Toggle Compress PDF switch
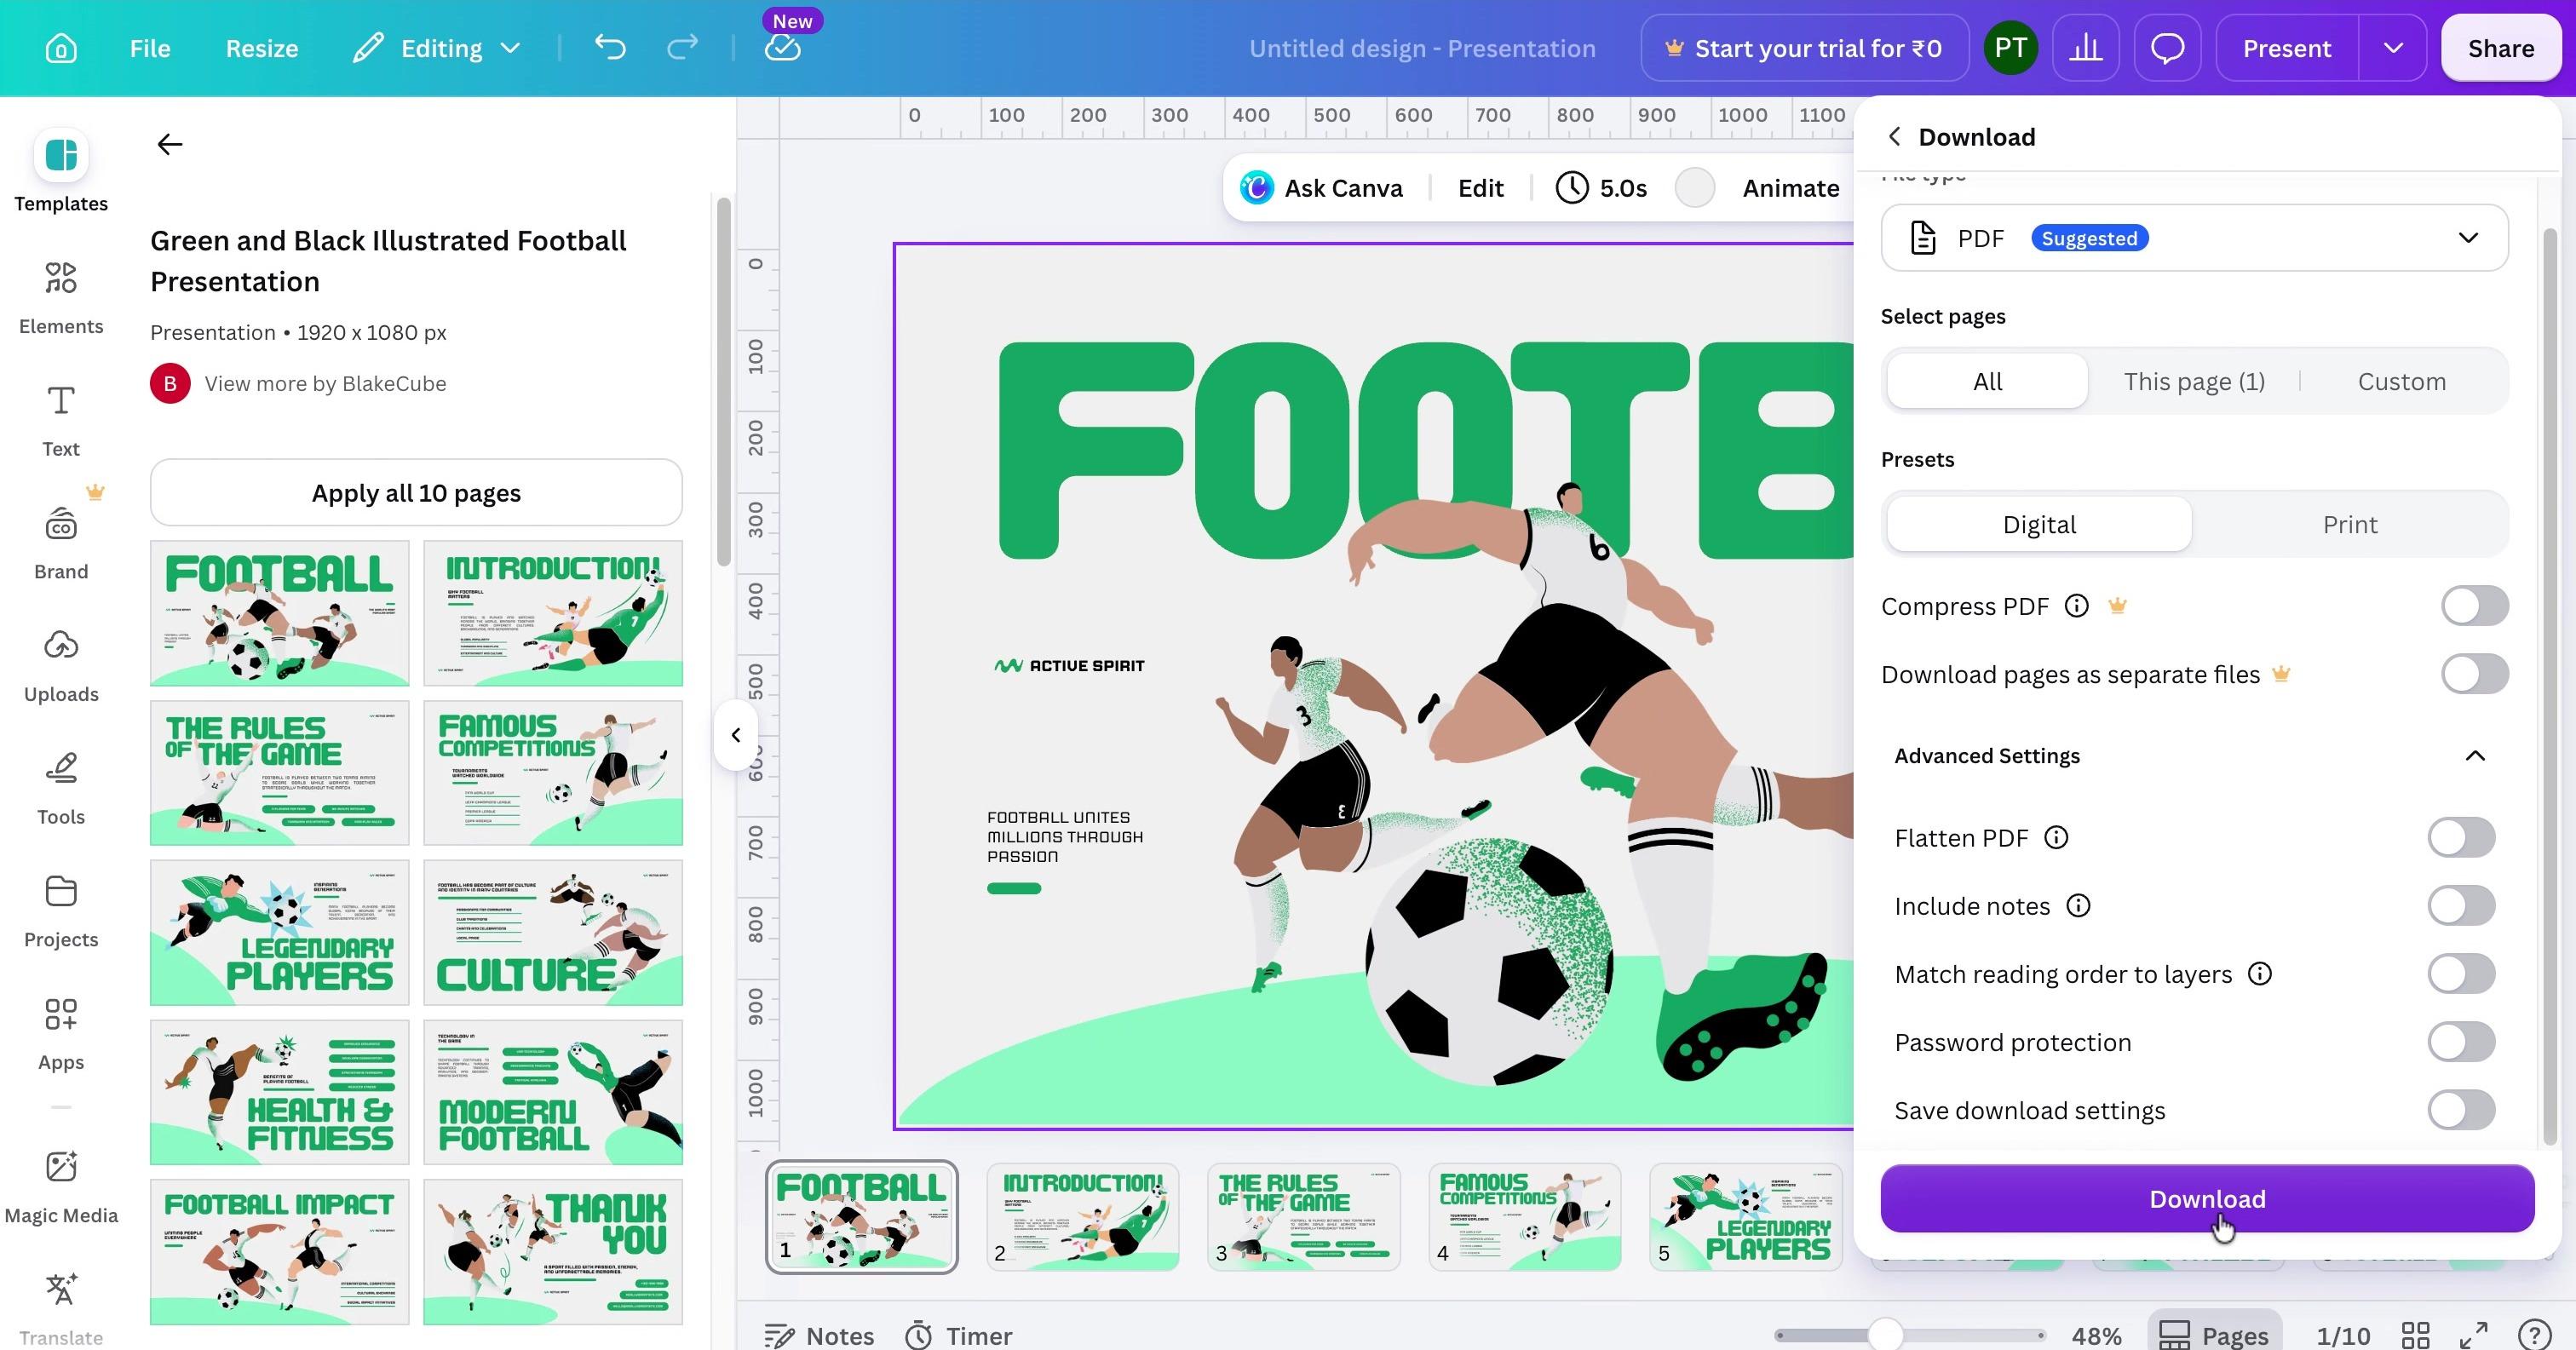 pyautogui.click(x=2474, y=605)
